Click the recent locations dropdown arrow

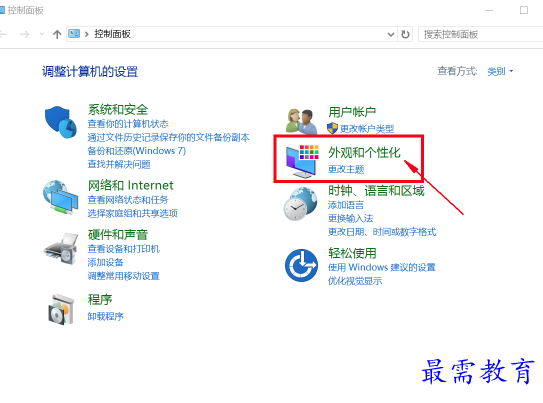point(42,34)
